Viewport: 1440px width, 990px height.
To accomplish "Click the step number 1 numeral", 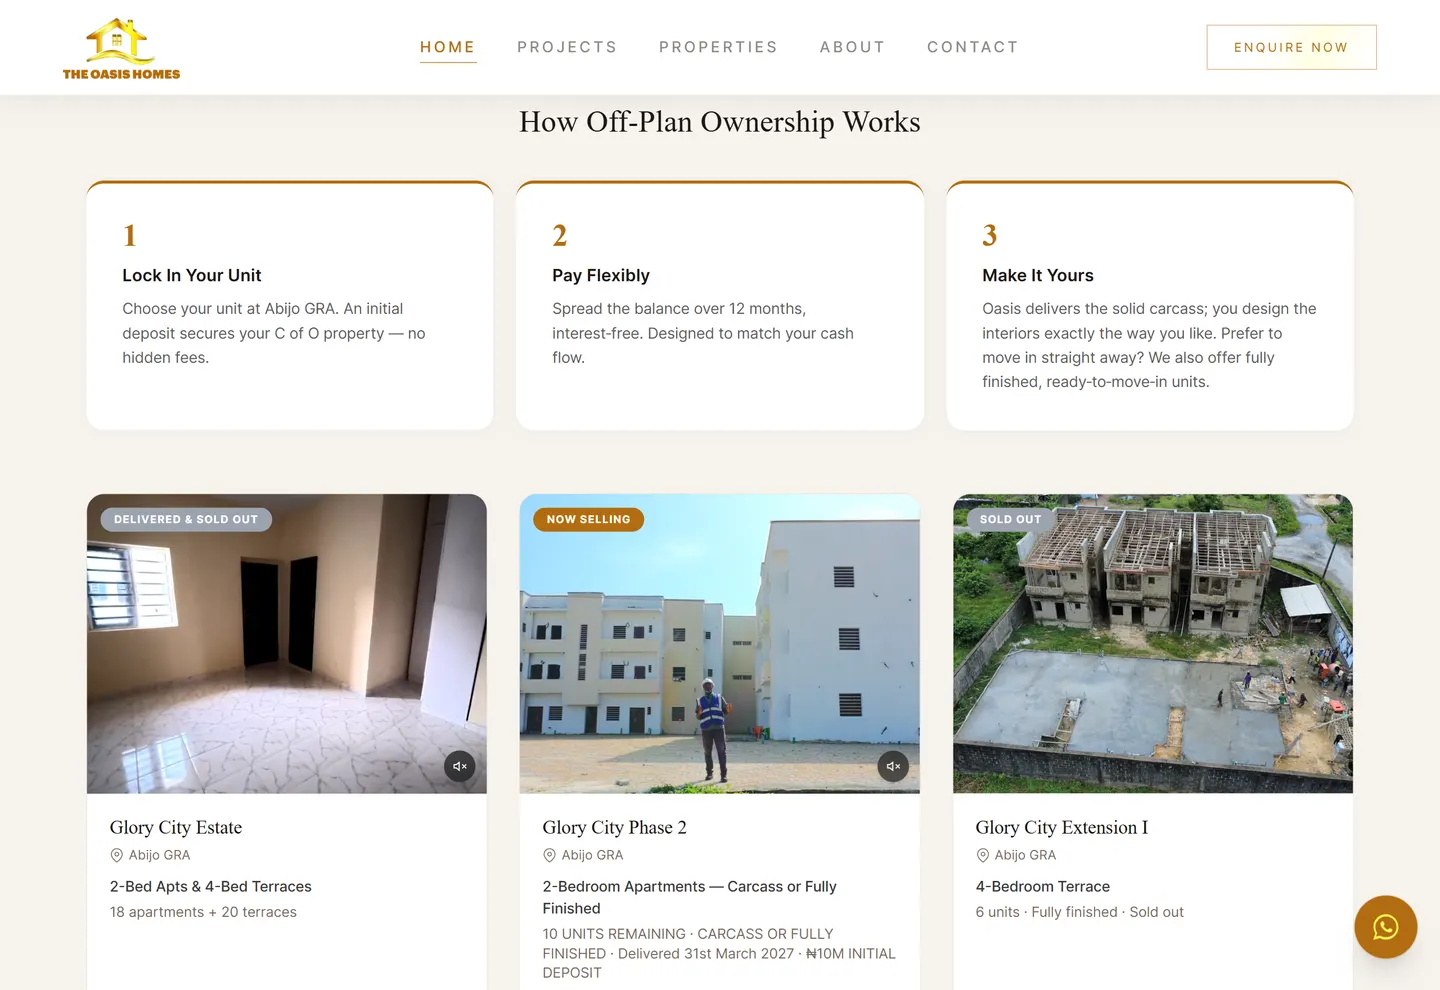I will click(x=129, y=235).
